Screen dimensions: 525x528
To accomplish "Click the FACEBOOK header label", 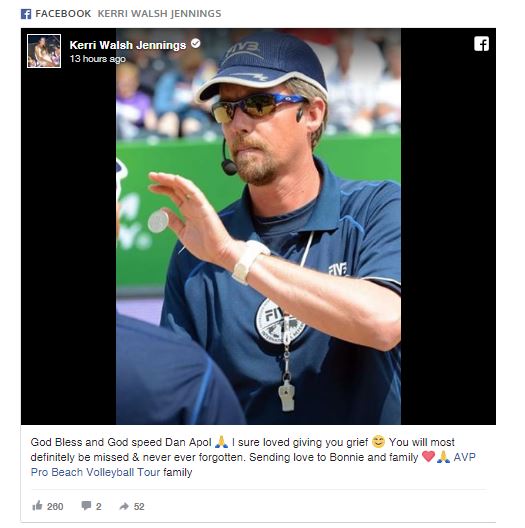I will click(x=63, y=13).
